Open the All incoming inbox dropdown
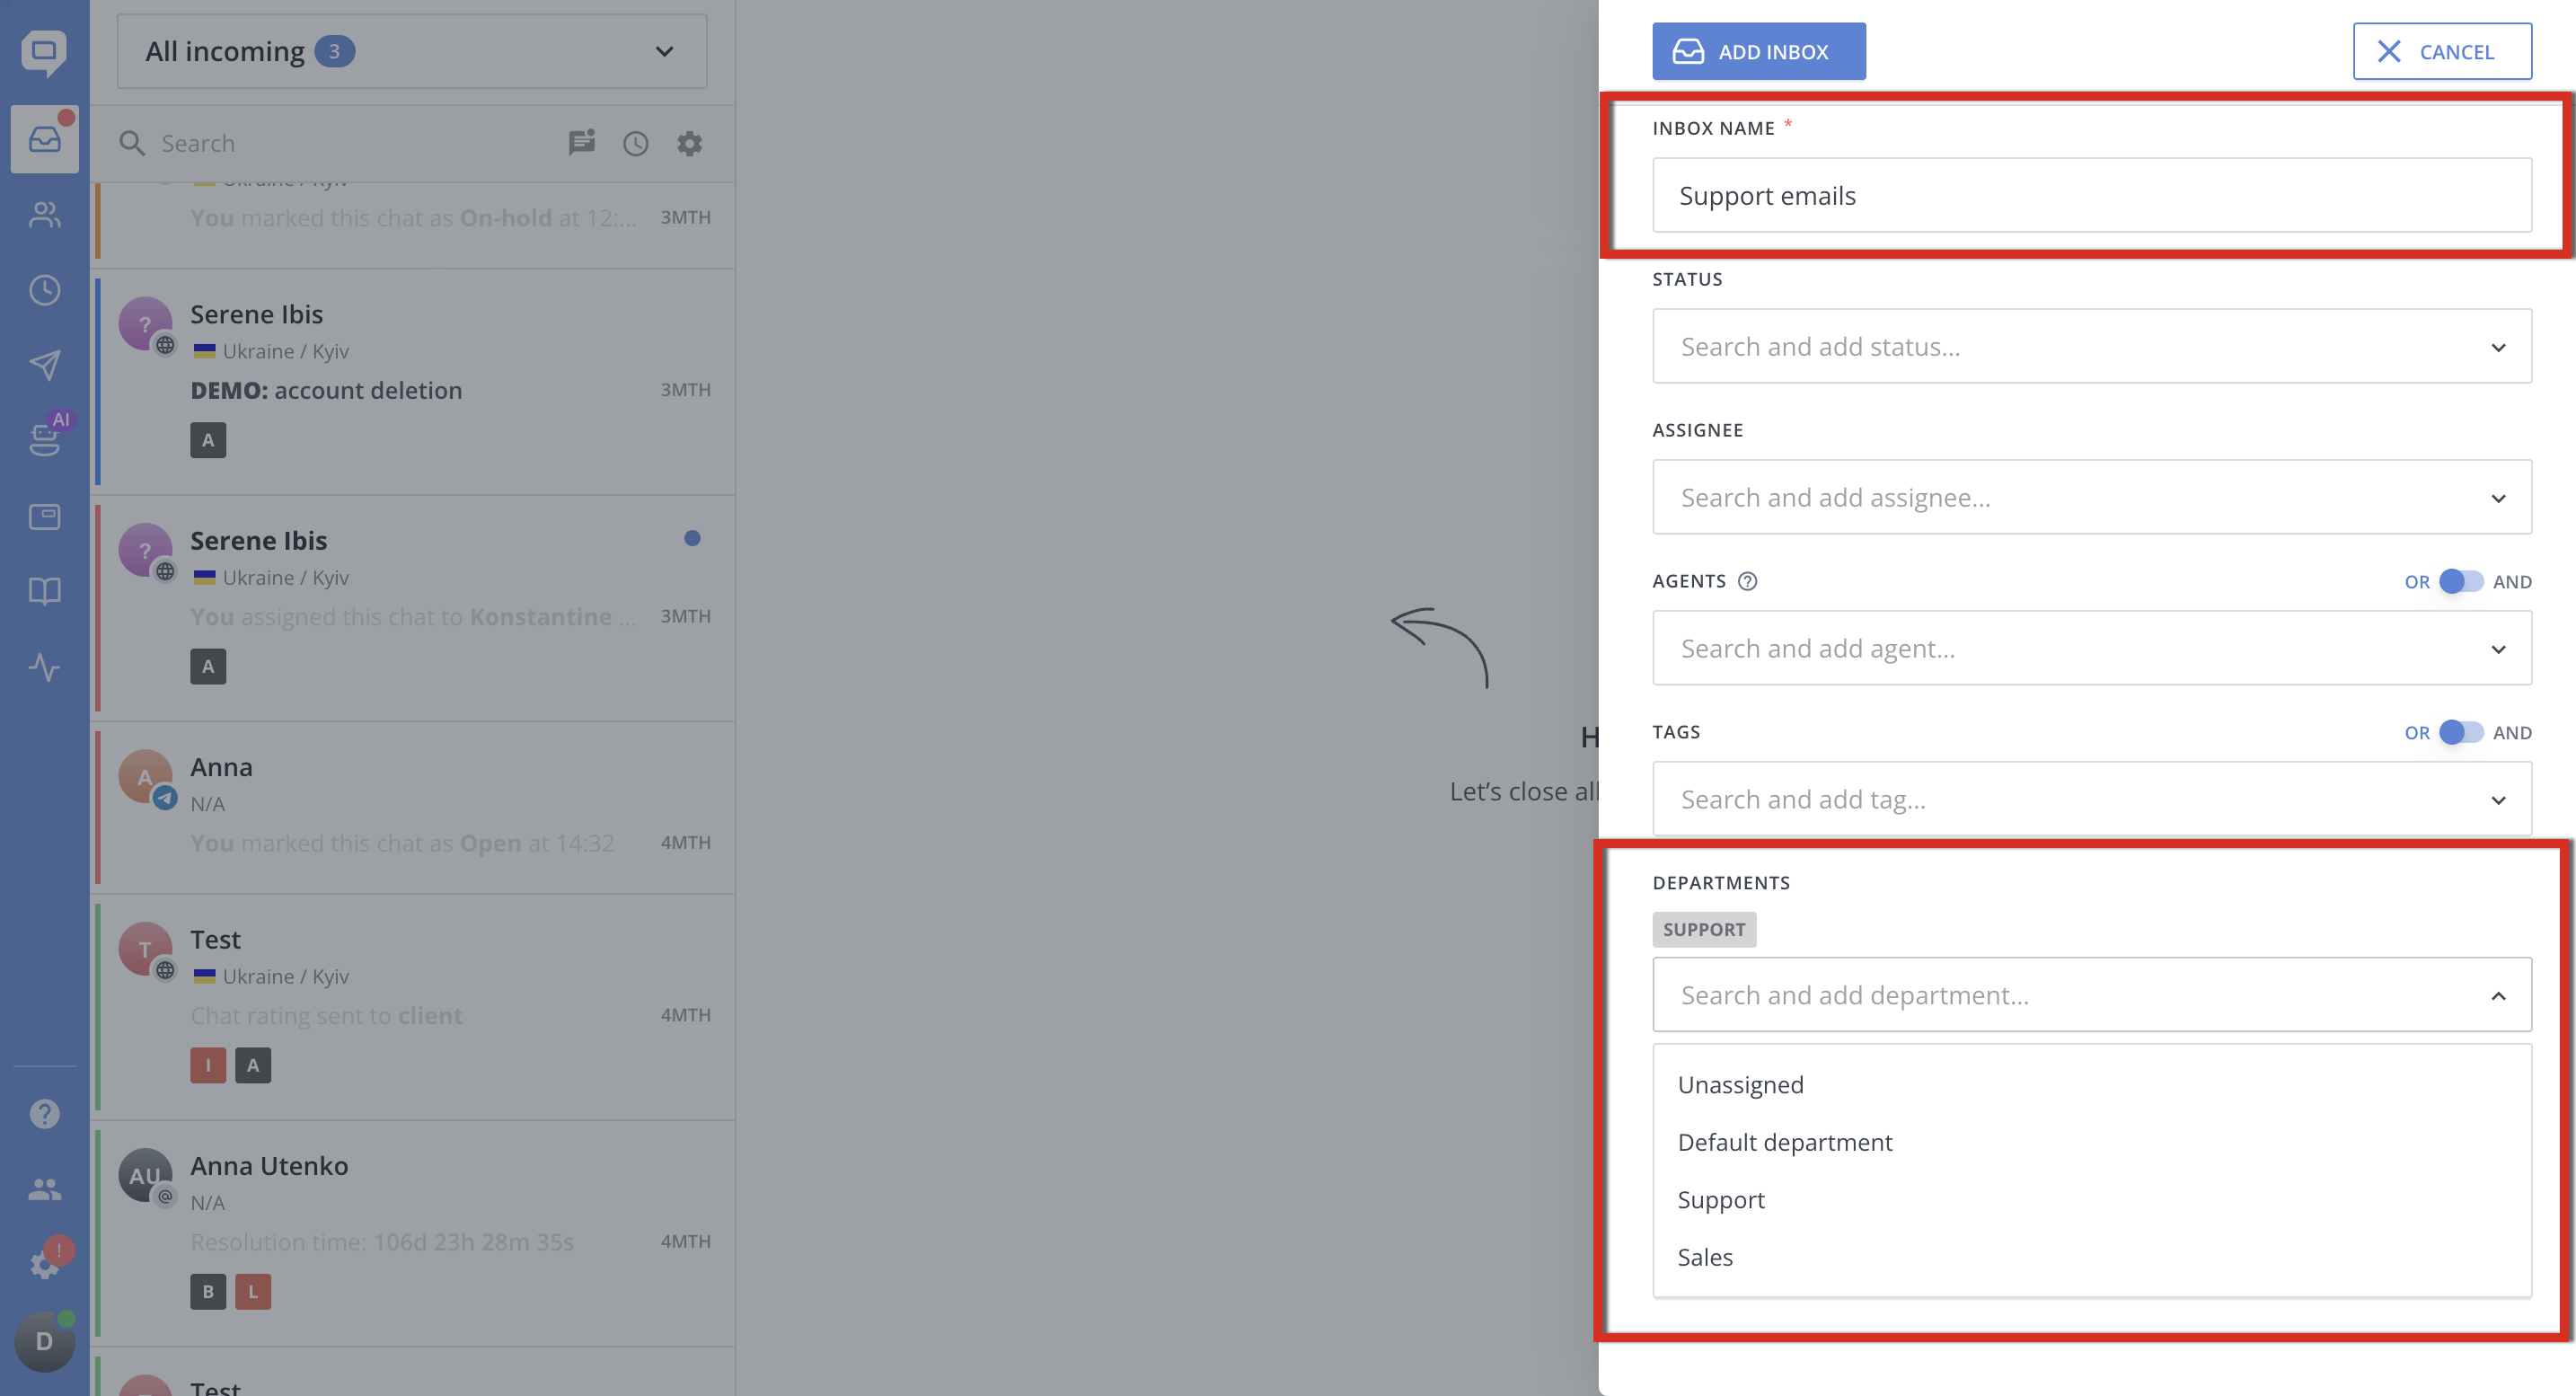 [x=412, y=51]
